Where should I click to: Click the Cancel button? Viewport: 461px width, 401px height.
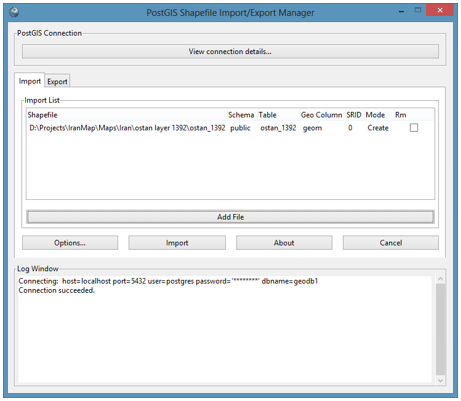tap(391, 243)
